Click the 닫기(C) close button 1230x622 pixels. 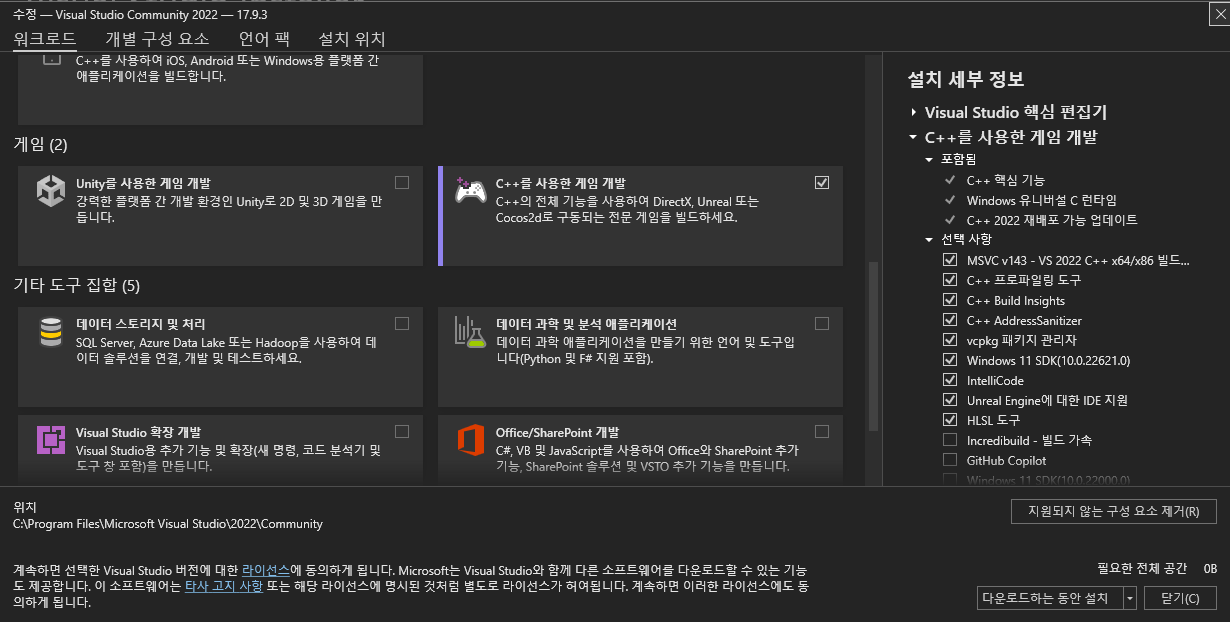[x=1181, y=598]
